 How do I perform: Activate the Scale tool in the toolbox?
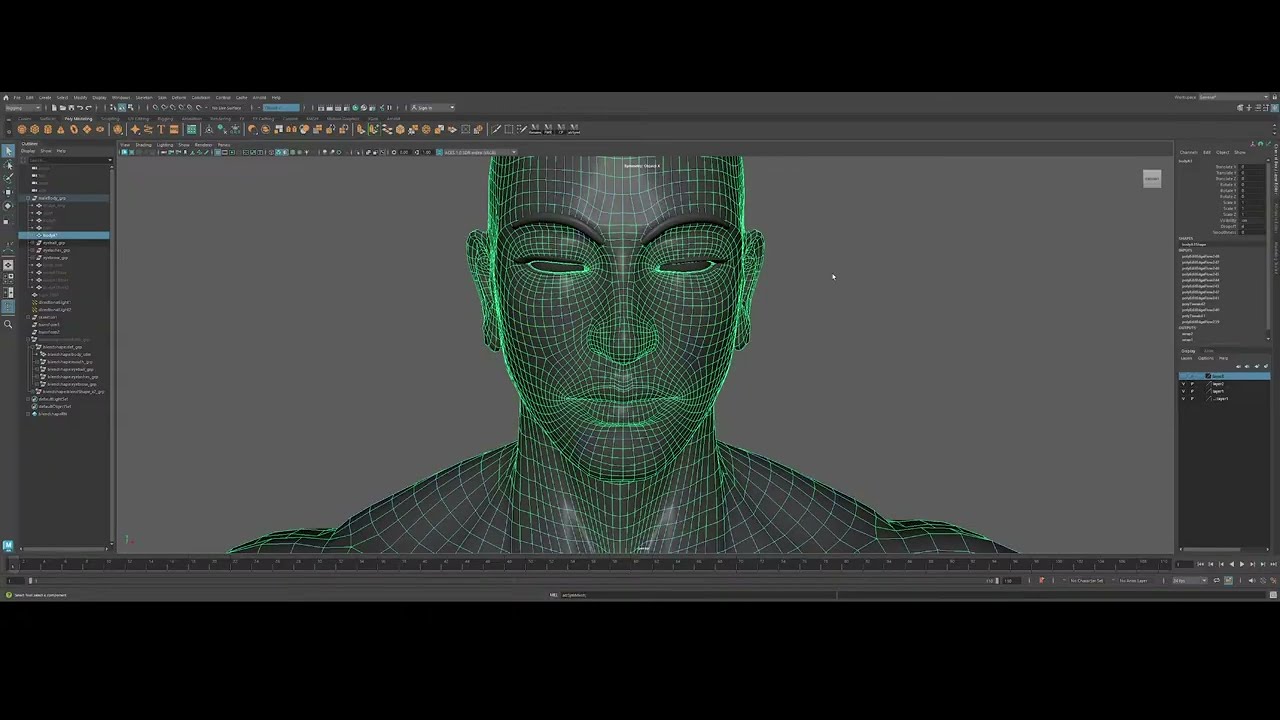tap(8, 221)
